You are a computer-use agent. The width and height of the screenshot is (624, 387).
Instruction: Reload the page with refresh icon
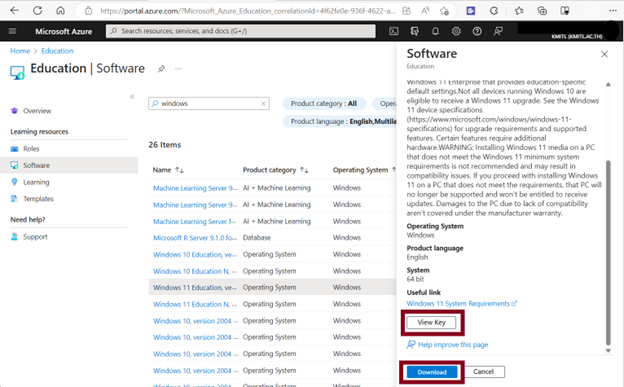(x=37, y=11)
